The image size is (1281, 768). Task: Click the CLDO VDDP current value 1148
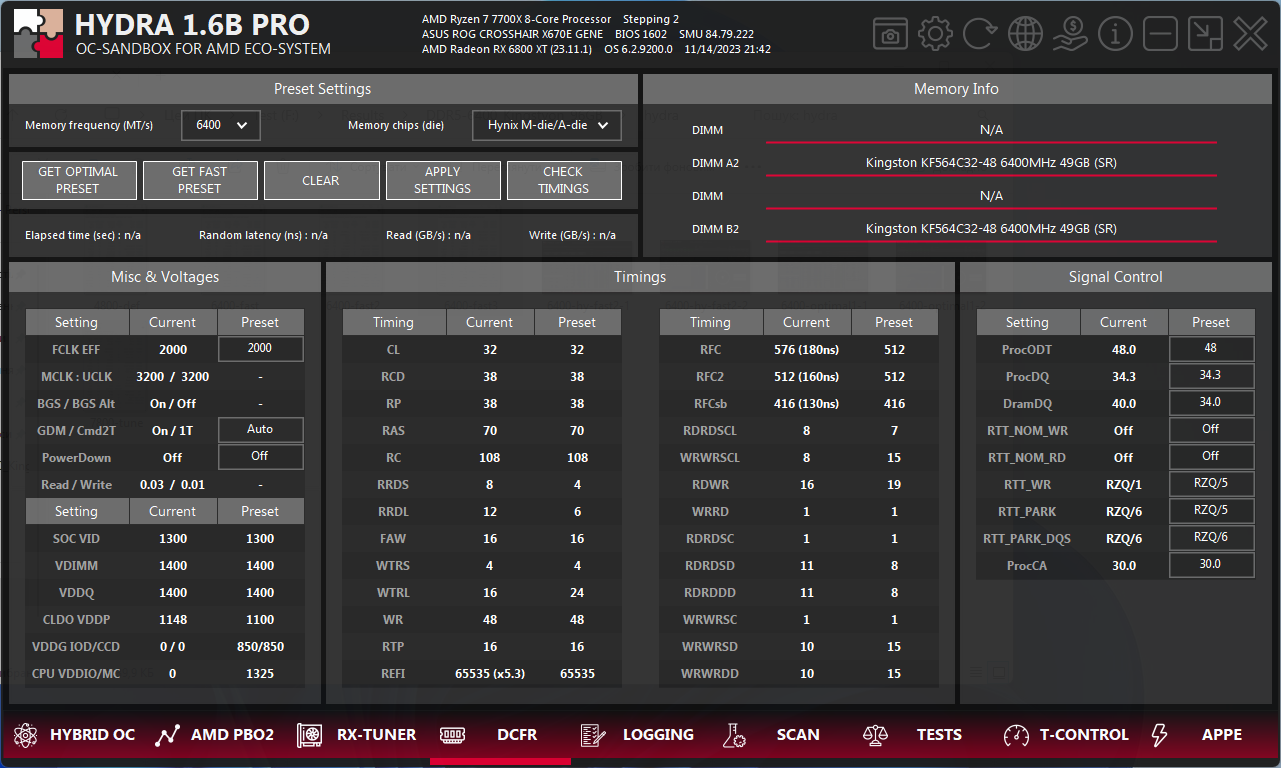(x=173, y=620)
